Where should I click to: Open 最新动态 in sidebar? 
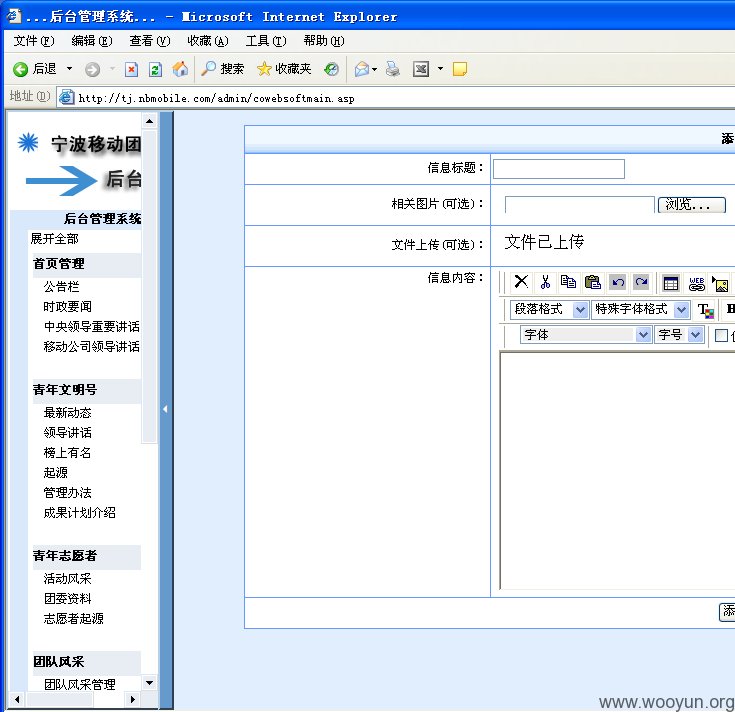click(x=68, y=412)
